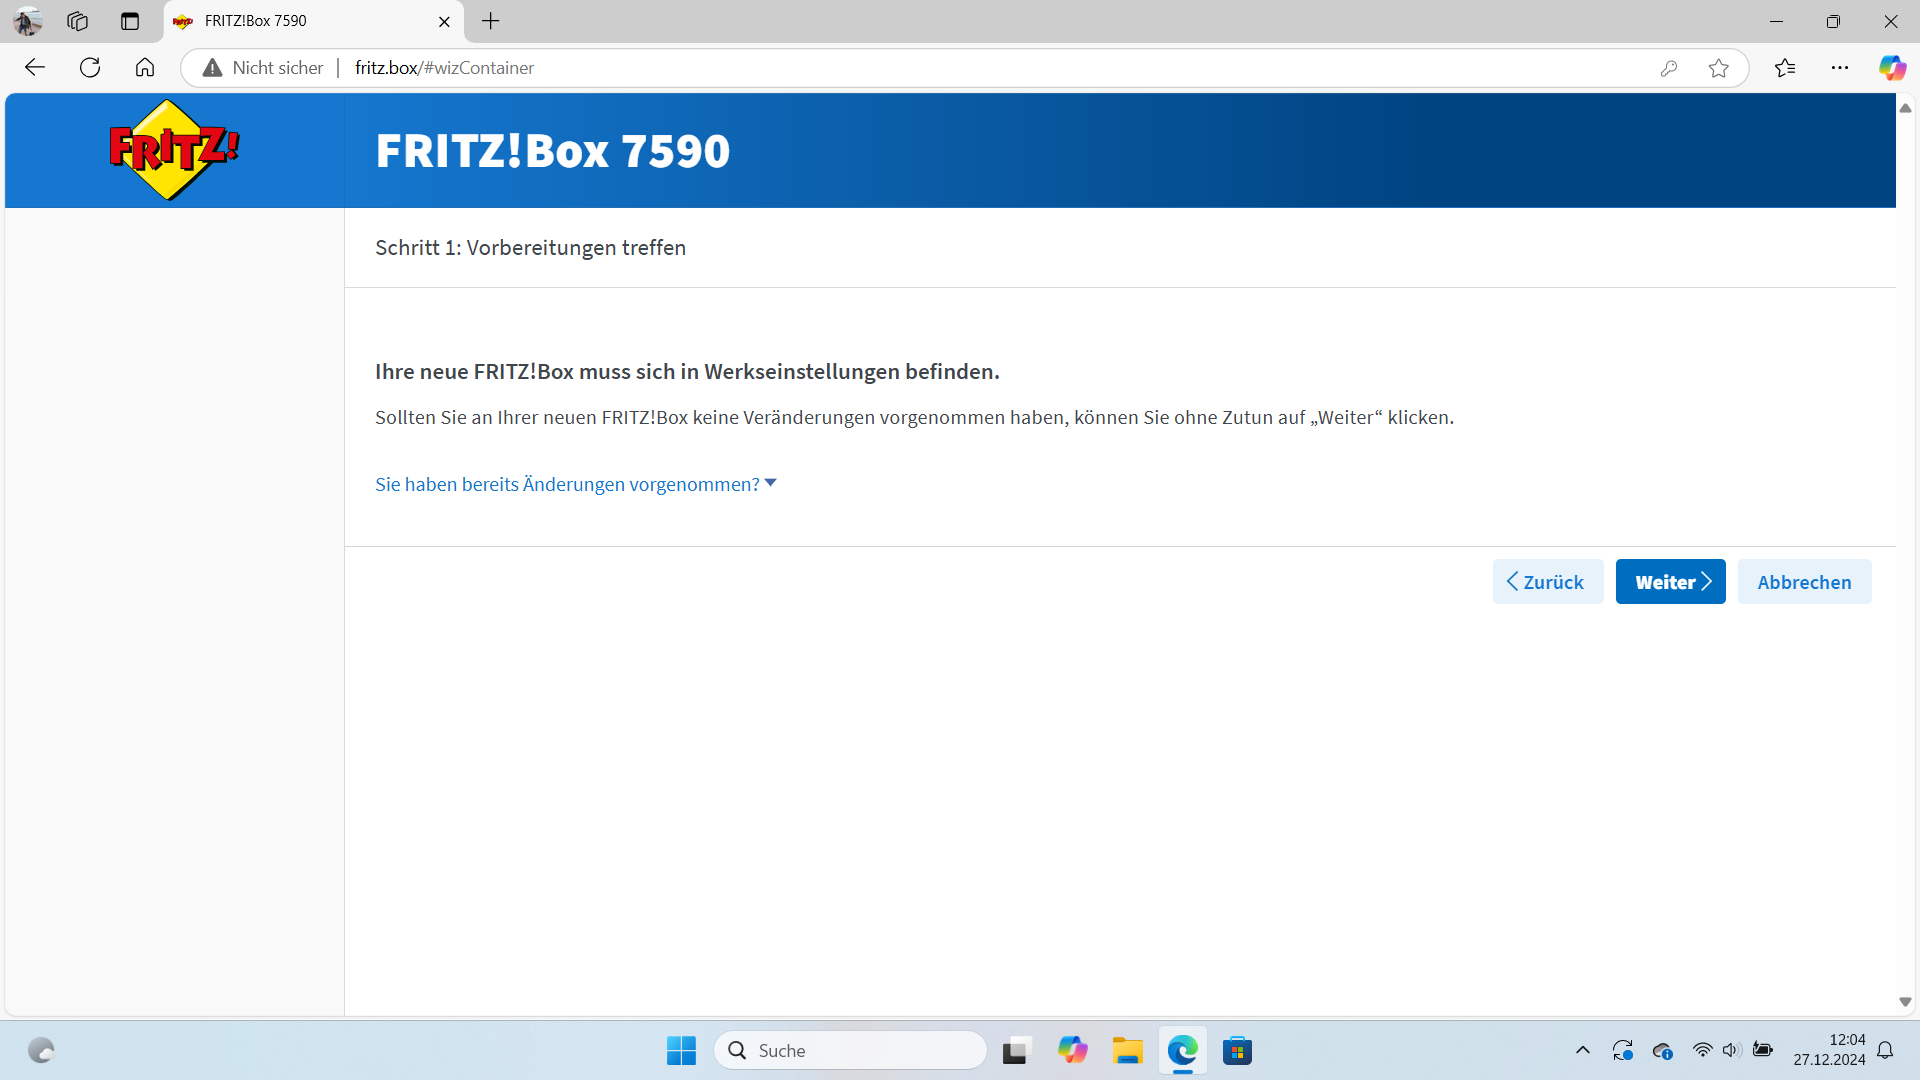This screenshot has height=1080, width=1920.
Task: Click the 'Nicht sicher' security warning
Action: point(265,68)
